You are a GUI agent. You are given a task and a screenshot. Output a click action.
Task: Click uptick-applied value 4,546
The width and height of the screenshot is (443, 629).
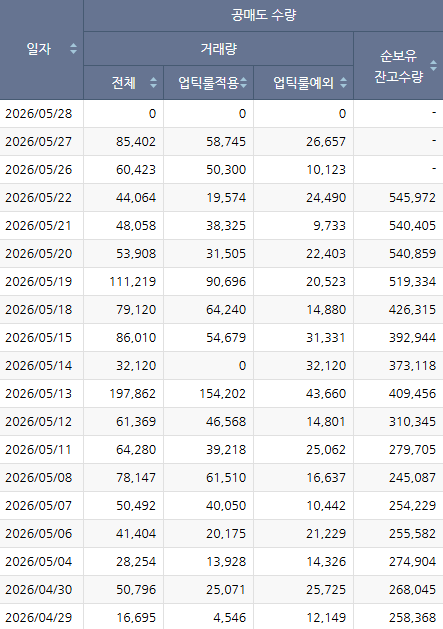click(x=230, y=618)
